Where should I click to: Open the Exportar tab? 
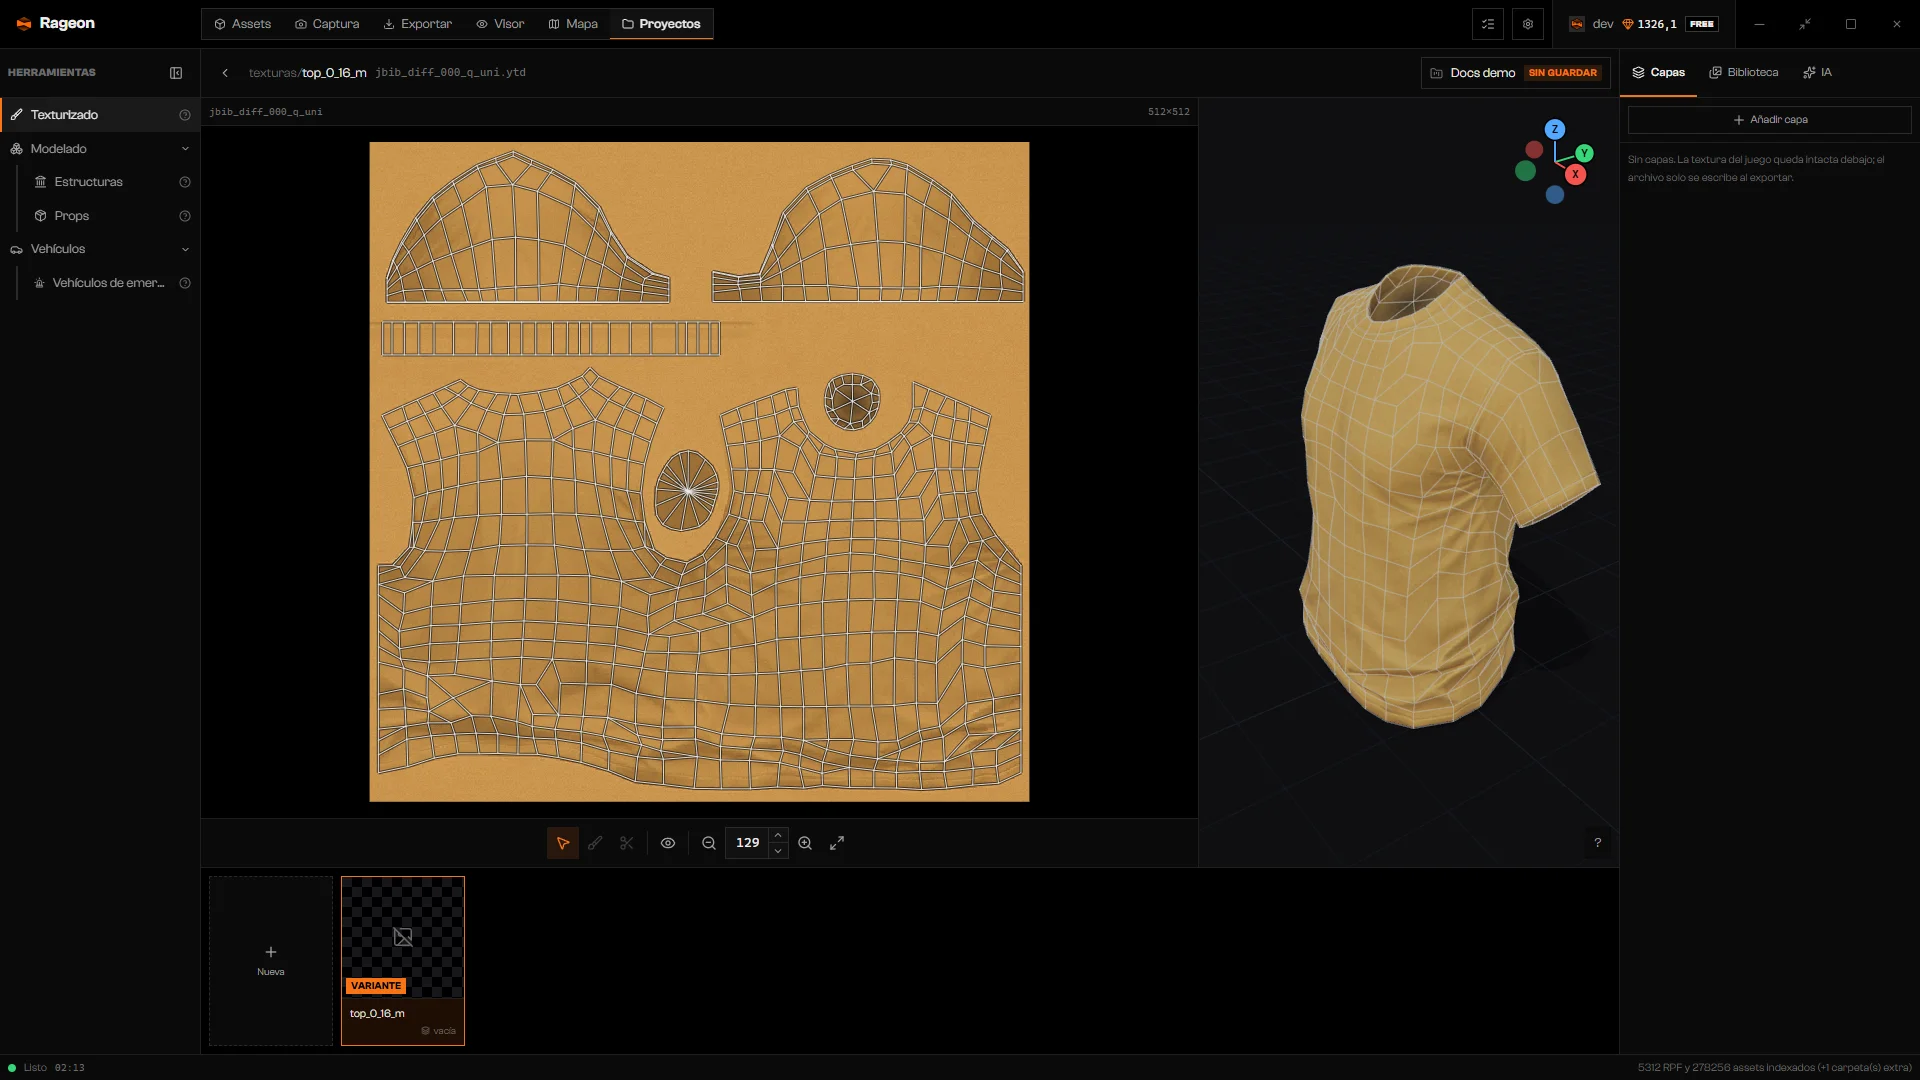pos(418,24)
